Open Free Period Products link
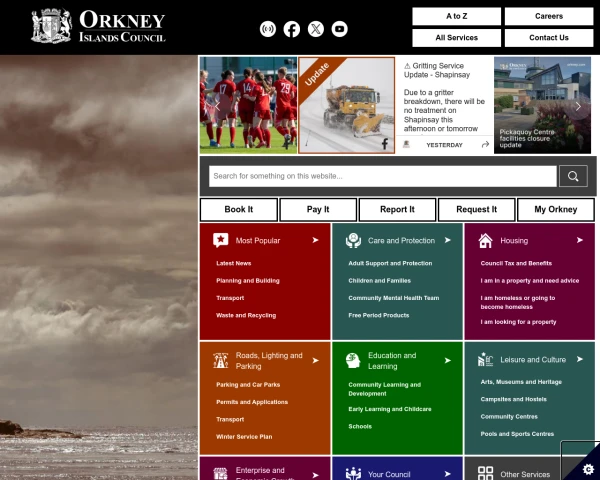This screenshot has height=480, width=600. pos(378,315)
